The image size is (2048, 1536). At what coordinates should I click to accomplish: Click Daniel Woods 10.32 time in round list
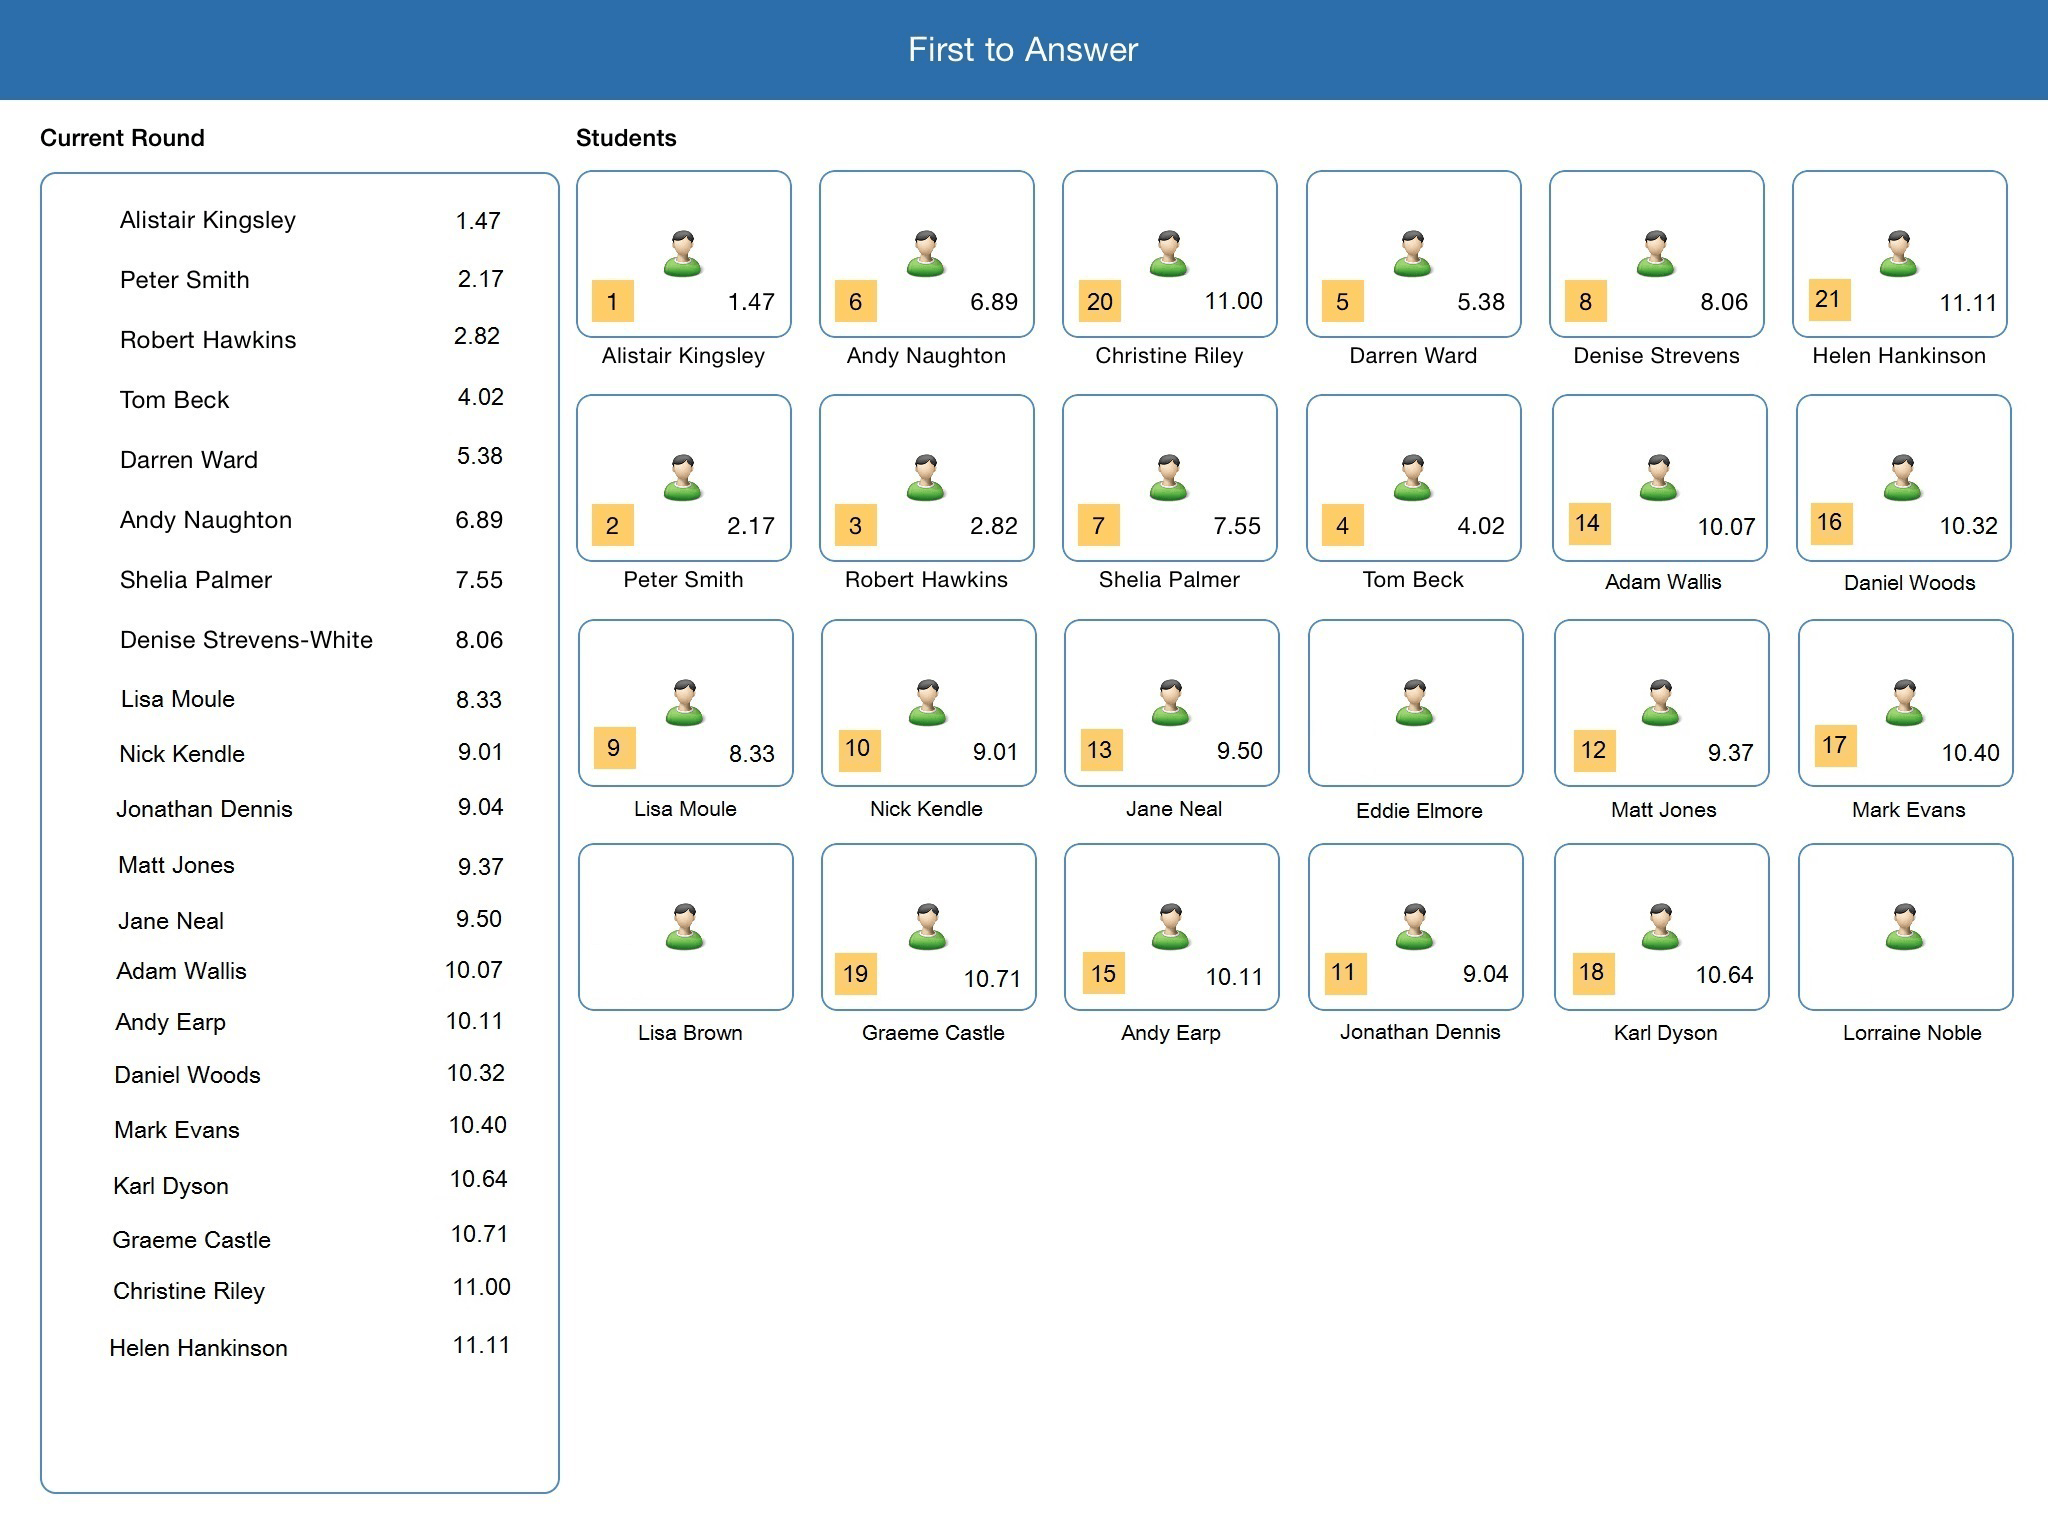point(475,1073)
